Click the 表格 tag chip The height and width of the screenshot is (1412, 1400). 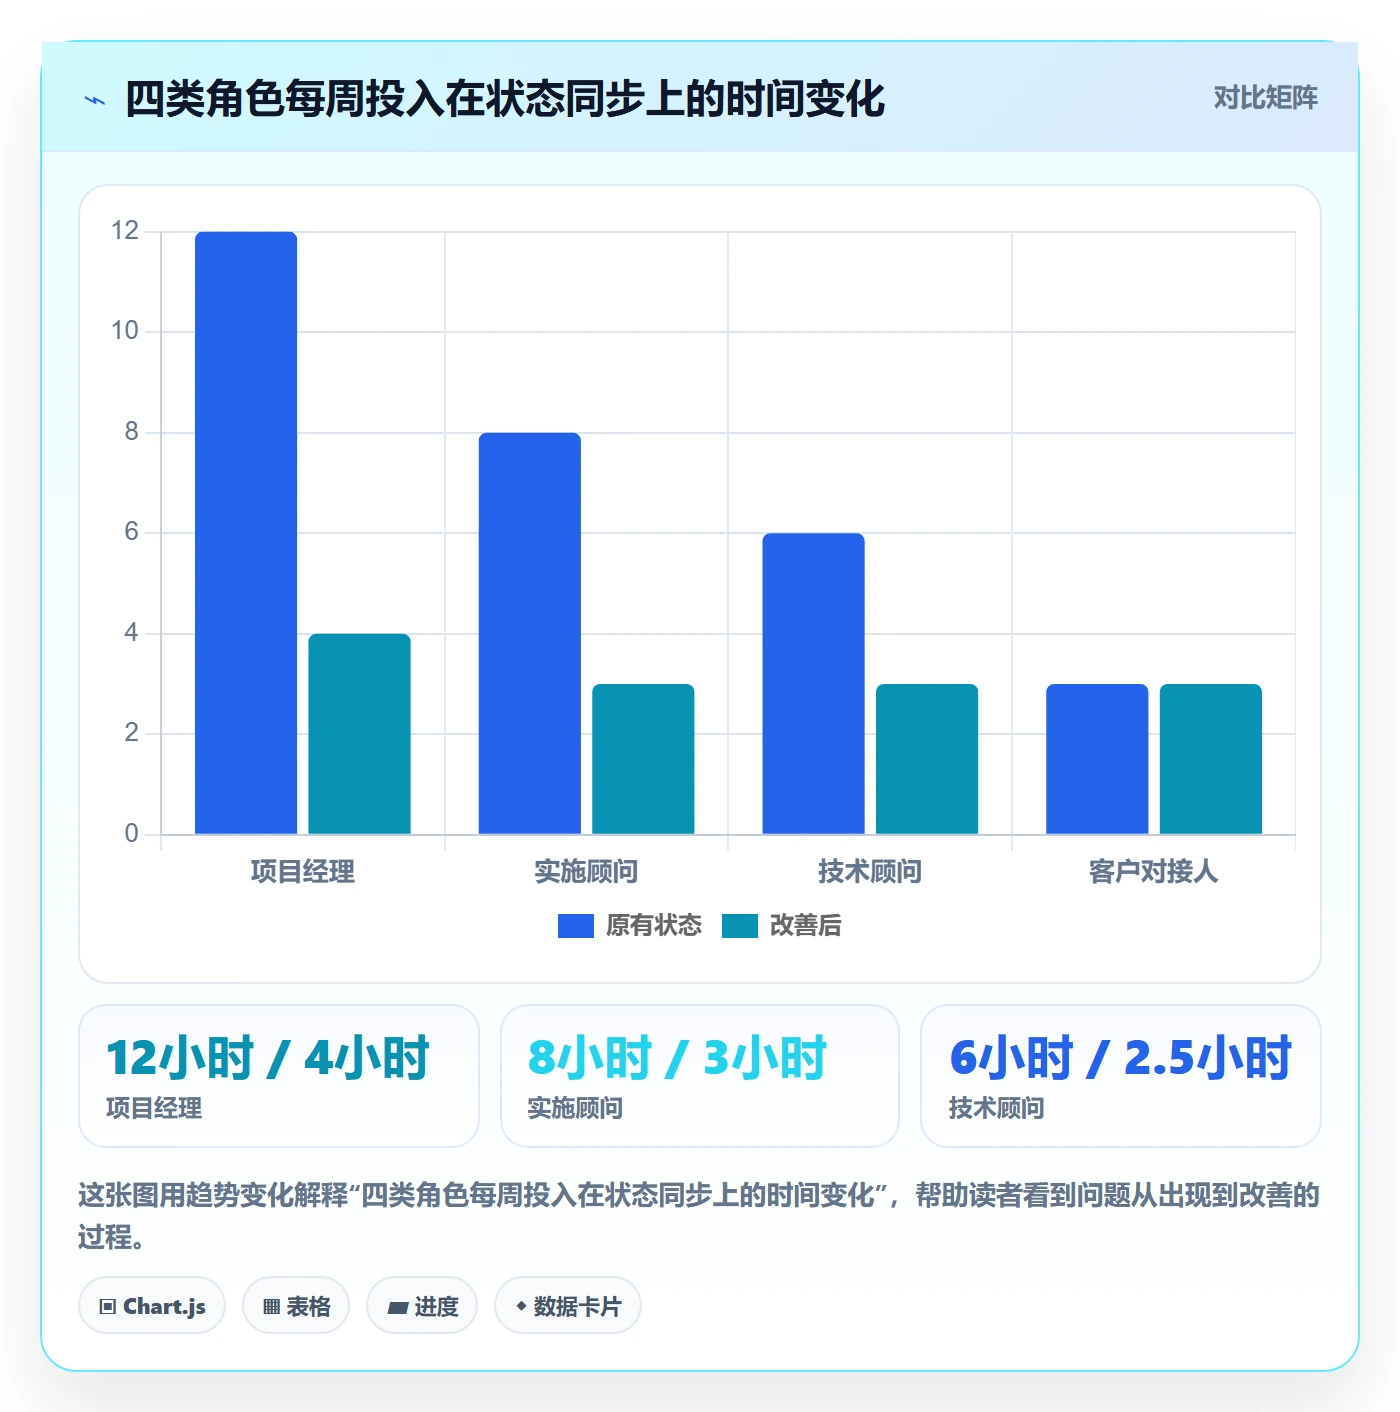296,1306
